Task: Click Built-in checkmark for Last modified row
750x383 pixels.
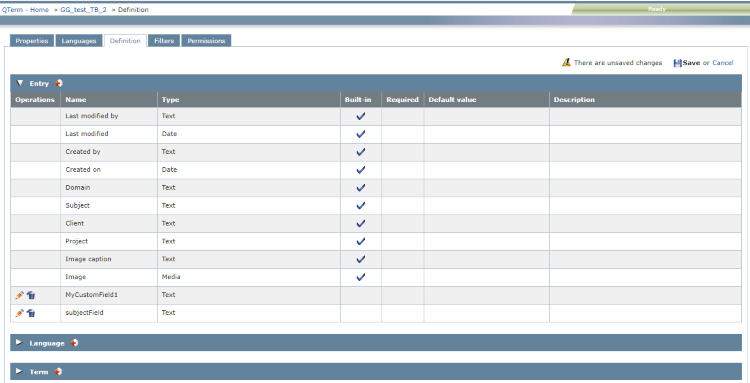Action: (x=361, y=134)
